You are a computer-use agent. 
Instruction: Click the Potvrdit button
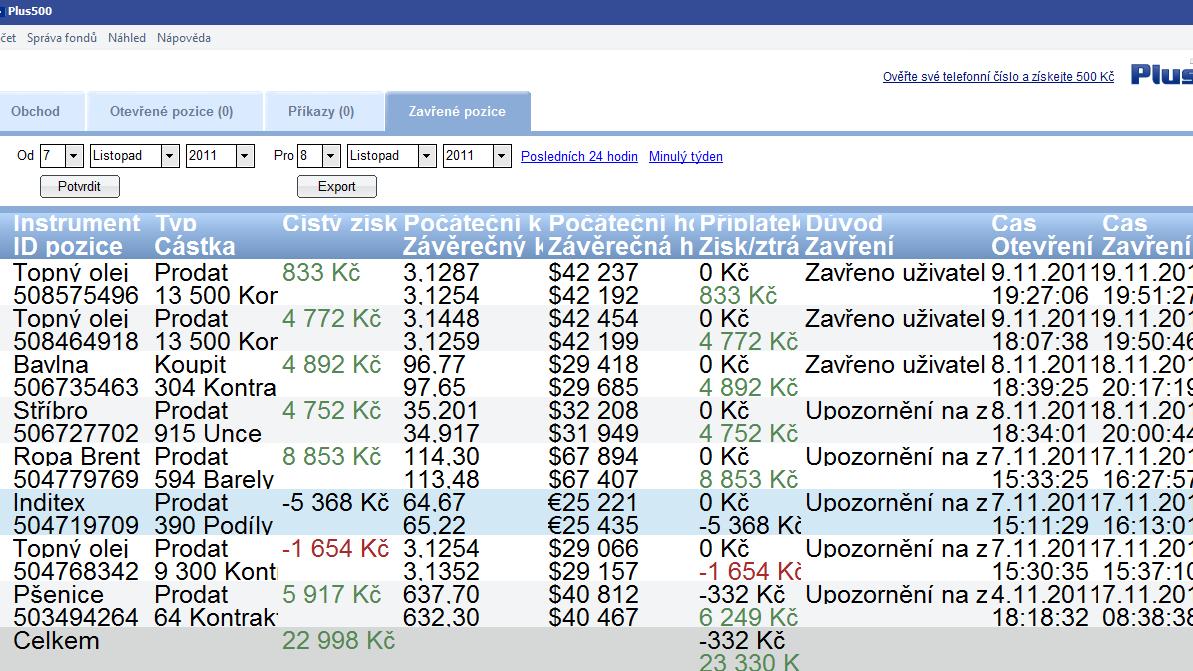coord(80,186)
